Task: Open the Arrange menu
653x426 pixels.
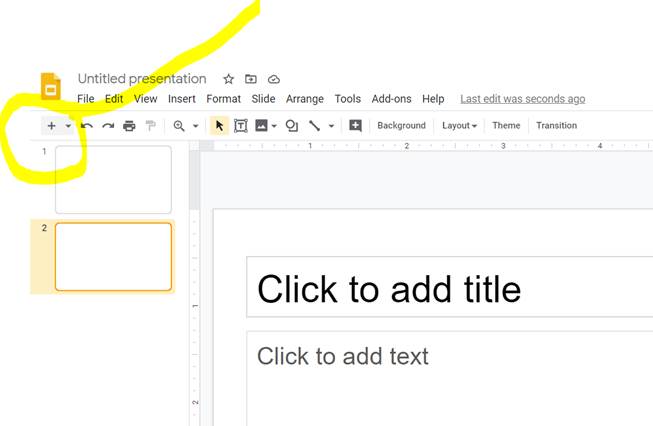Action: coord(305,99)
